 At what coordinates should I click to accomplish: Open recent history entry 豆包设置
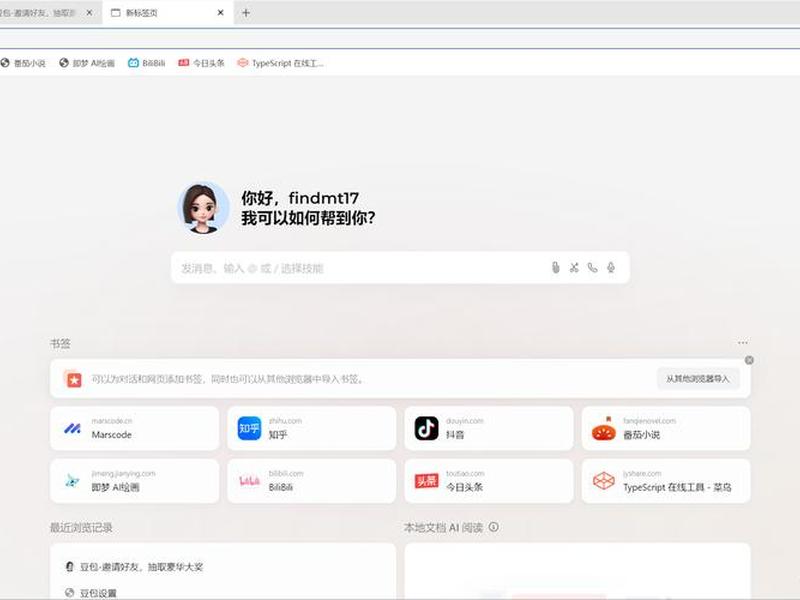coord(91,593)
